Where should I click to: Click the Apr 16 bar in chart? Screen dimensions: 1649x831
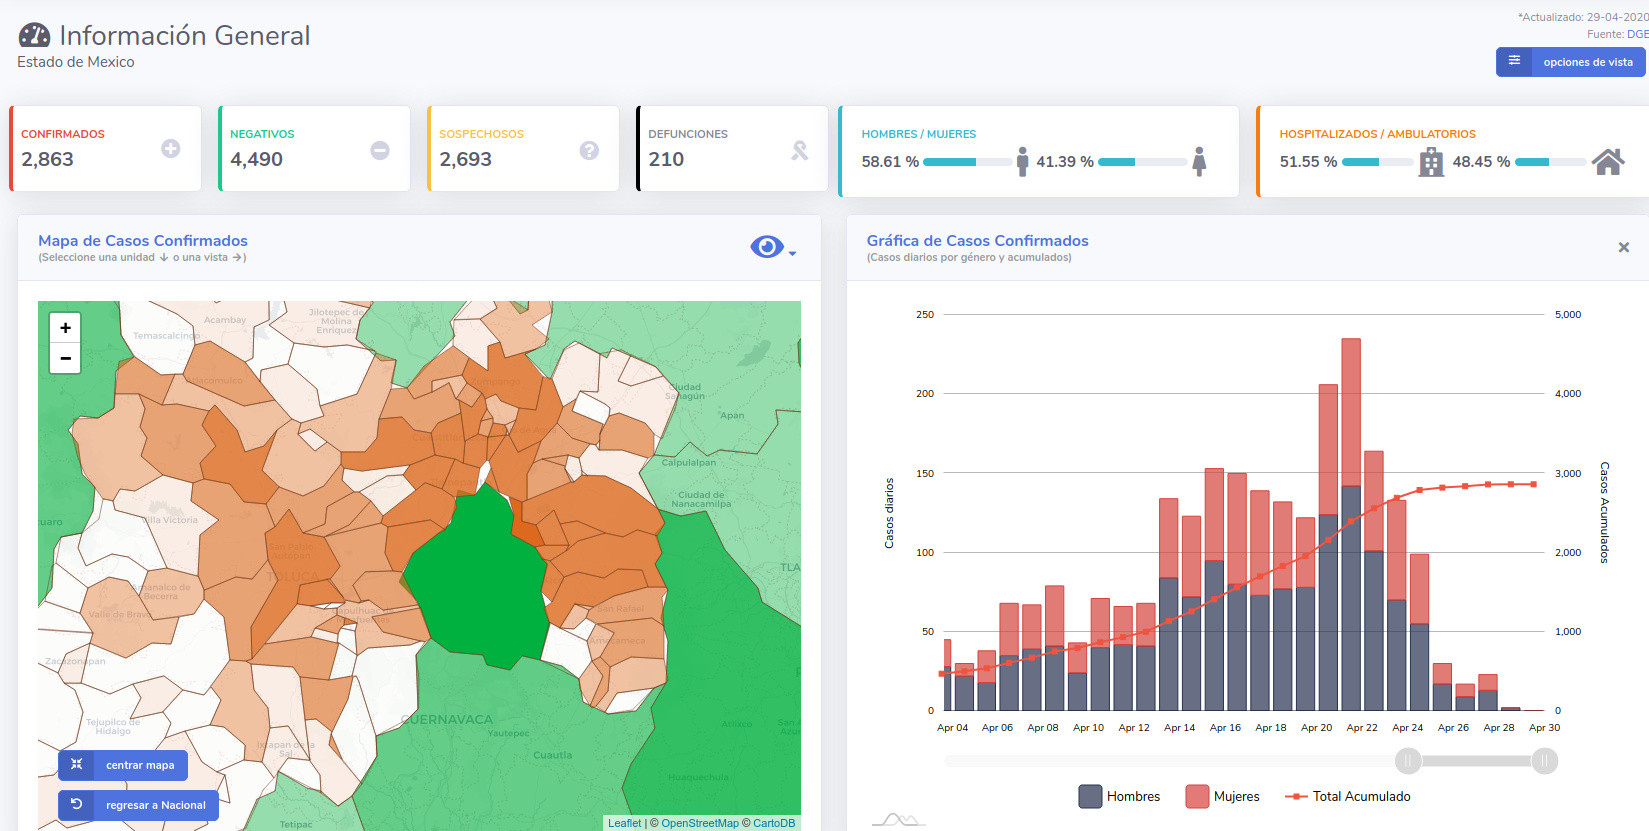(x=1237, y=591)
